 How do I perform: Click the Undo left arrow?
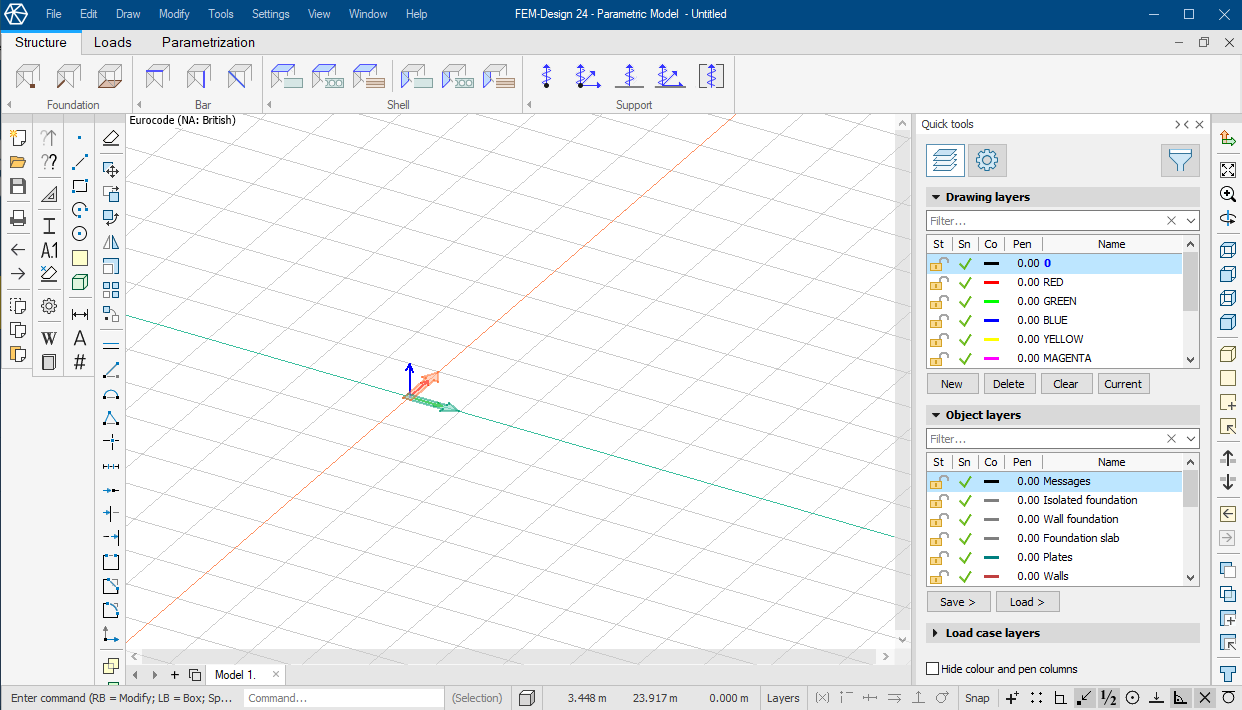(17, 249)
